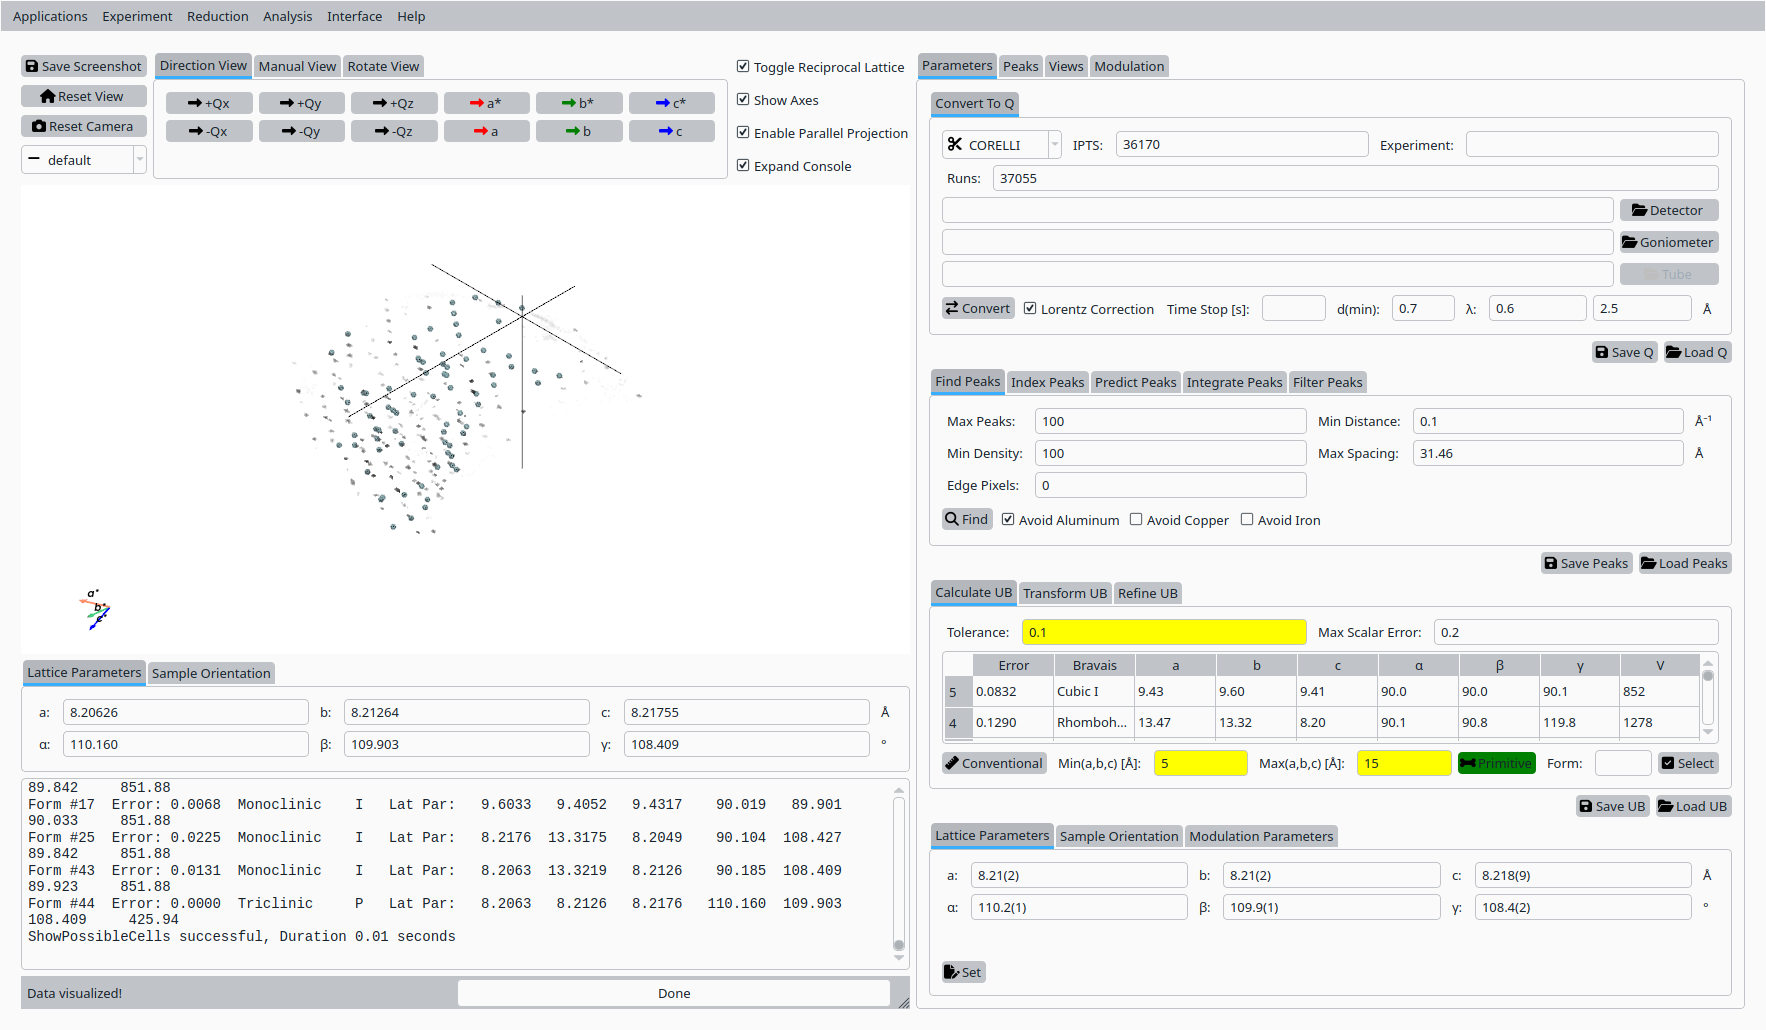Align view along red a* direction
Screen dimensions: 1766x1030
[x=486, y=103]
